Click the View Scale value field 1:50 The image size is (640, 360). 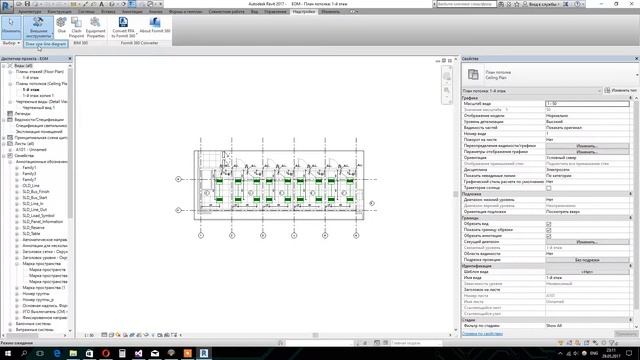coord(587,104)
